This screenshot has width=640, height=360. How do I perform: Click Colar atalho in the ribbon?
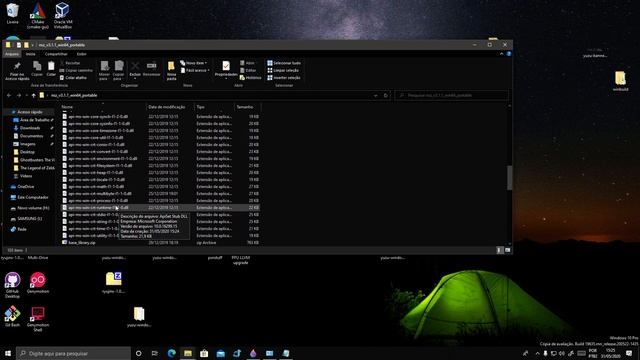[73, 78]
